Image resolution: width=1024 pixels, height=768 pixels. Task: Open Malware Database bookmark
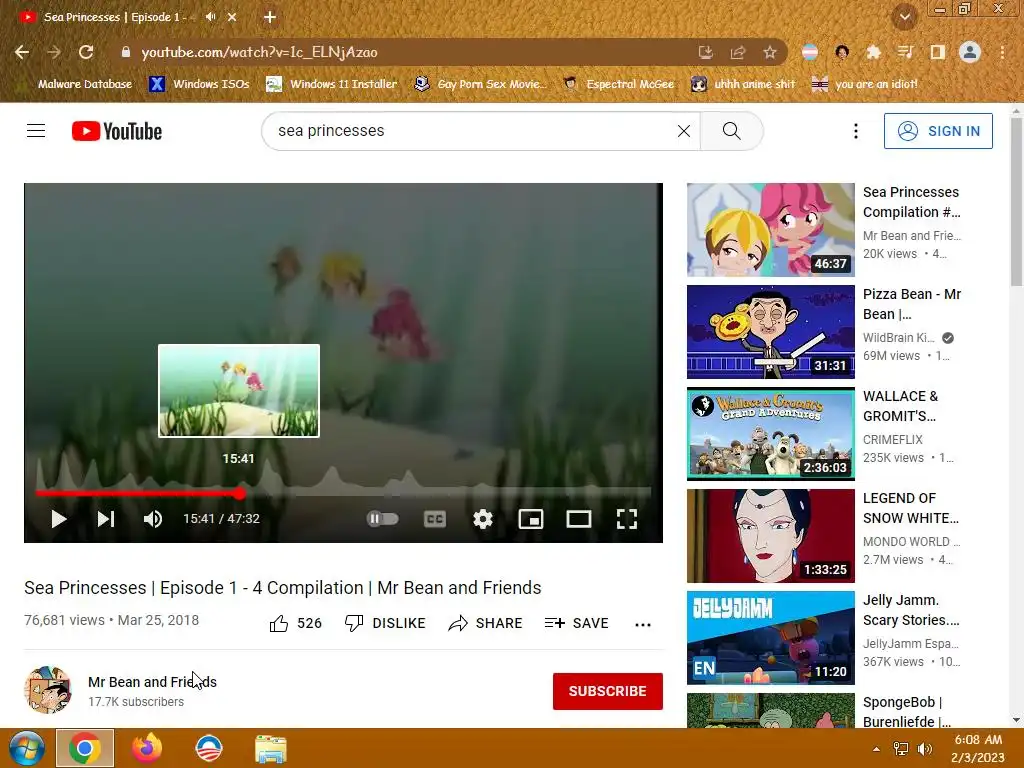click(x=74, y=84)
